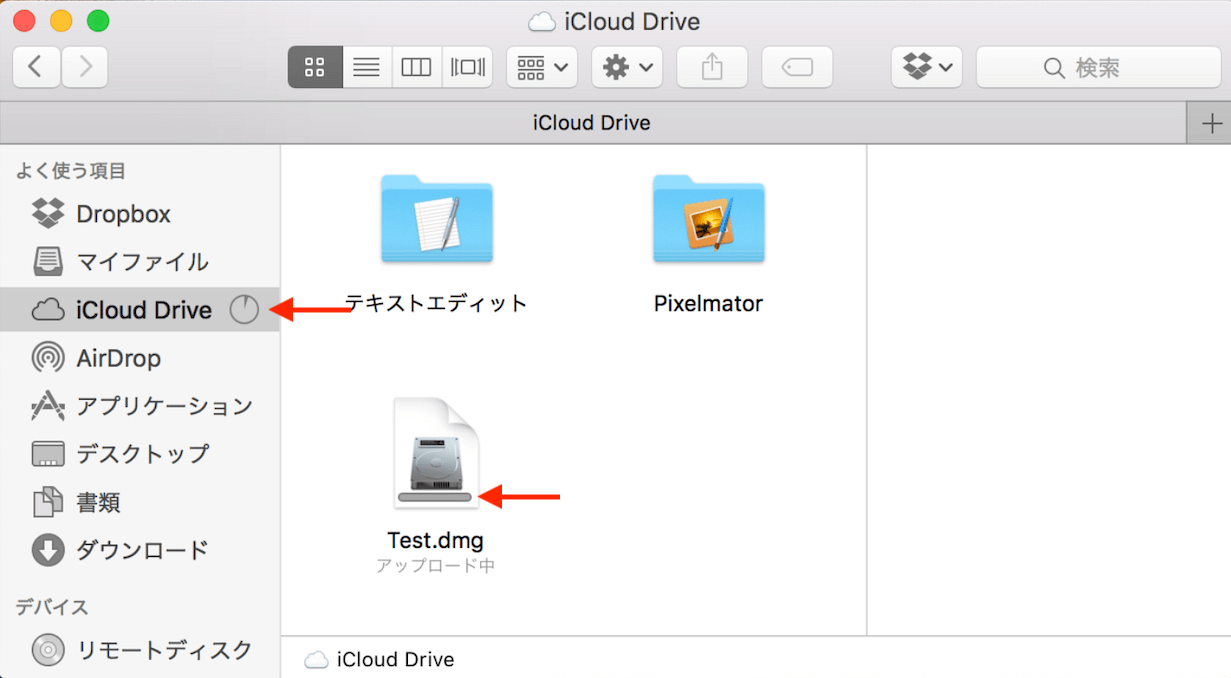Open ダウンロード in the sidebar

coord(140,550)
